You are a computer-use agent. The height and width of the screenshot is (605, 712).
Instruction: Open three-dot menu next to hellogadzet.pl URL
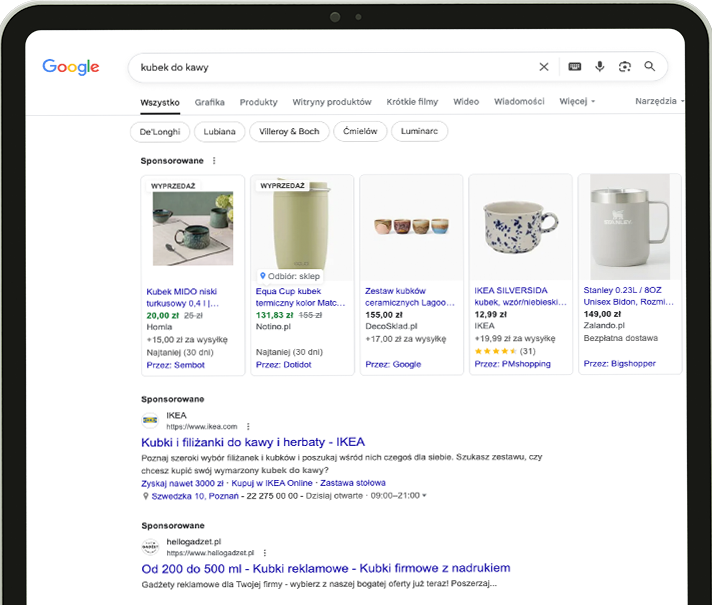pos(265,553)
